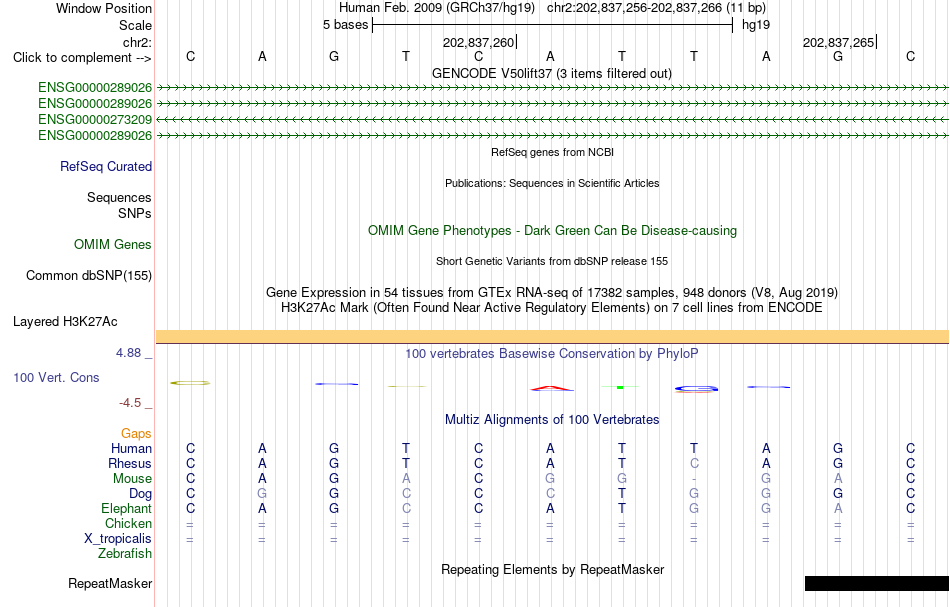The image size is (950, 607).
Task: Click the Rhesus species label
Action: [130, 464]
